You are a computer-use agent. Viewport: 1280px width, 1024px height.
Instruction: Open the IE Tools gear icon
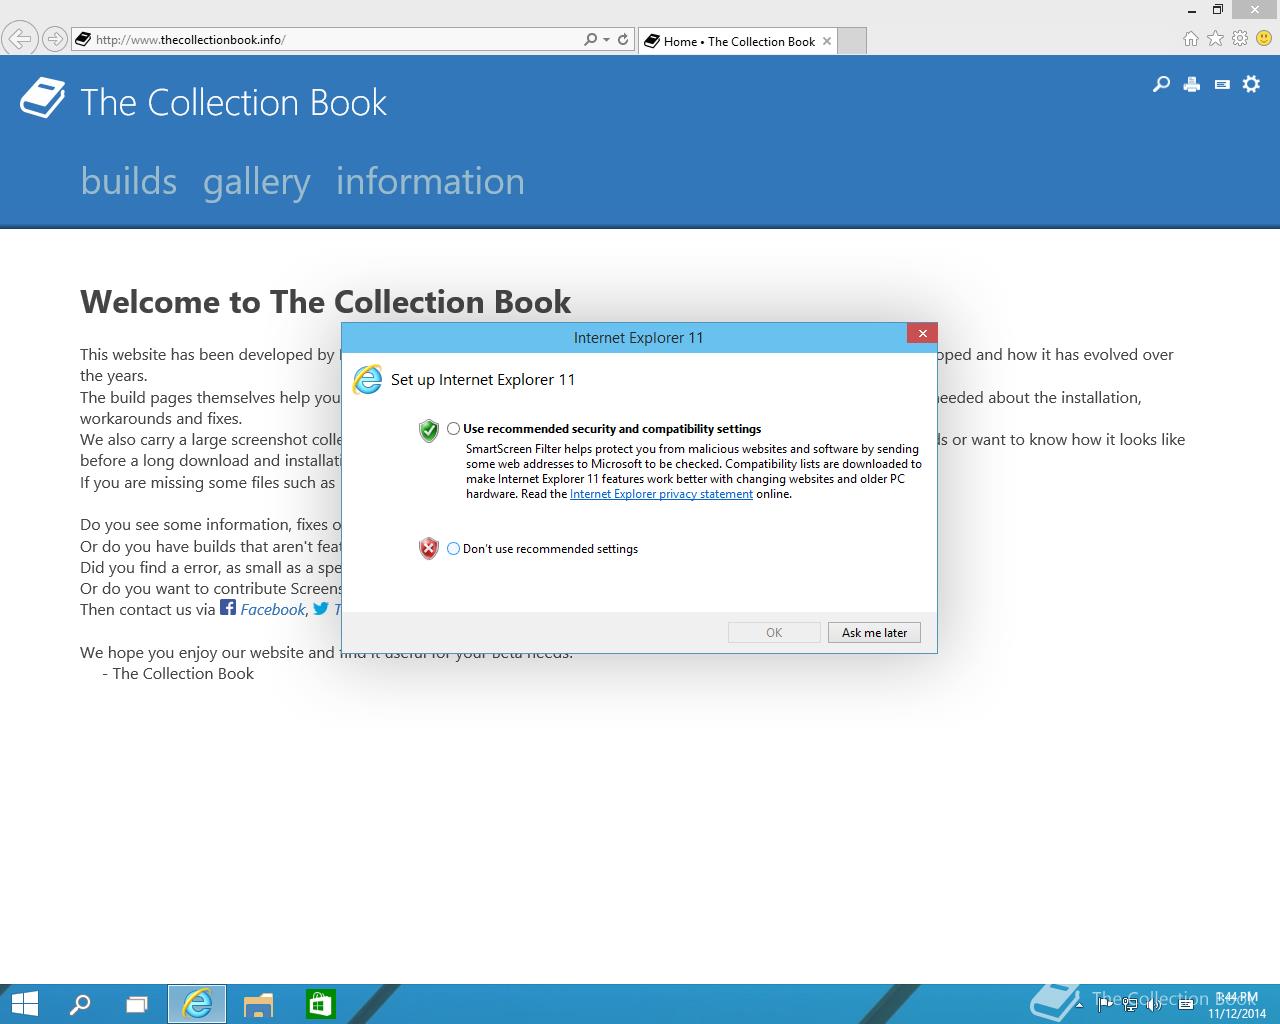point(1240,38)
